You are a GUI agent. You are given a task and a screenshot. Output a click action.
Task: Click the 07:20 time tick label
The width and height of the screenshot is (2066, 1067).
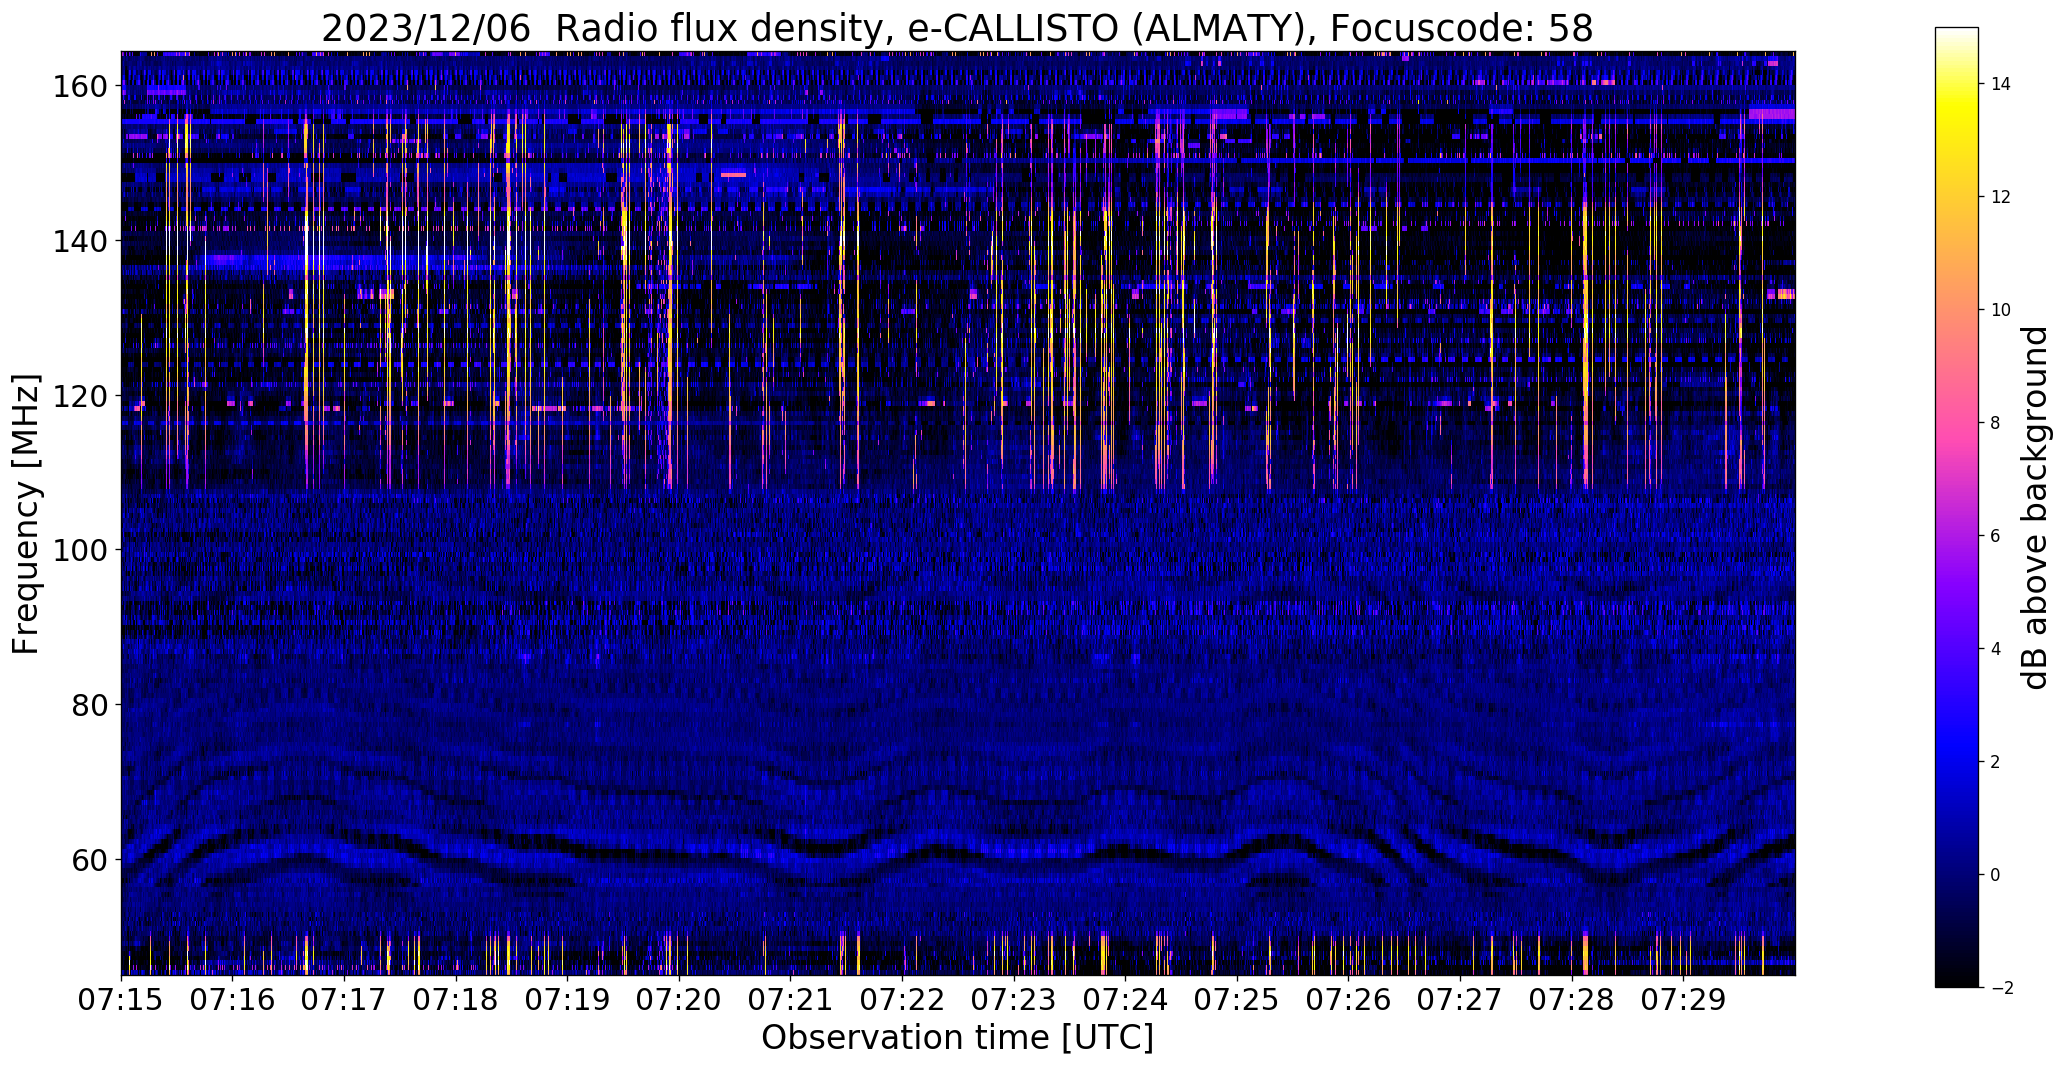coord(680,1000)
